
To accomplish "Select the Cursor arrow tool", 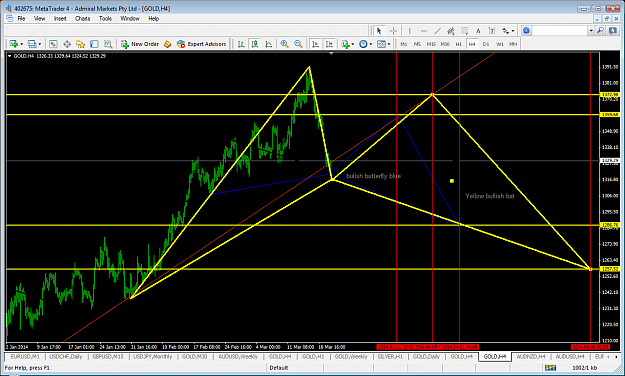I will (x=379, y=31).
